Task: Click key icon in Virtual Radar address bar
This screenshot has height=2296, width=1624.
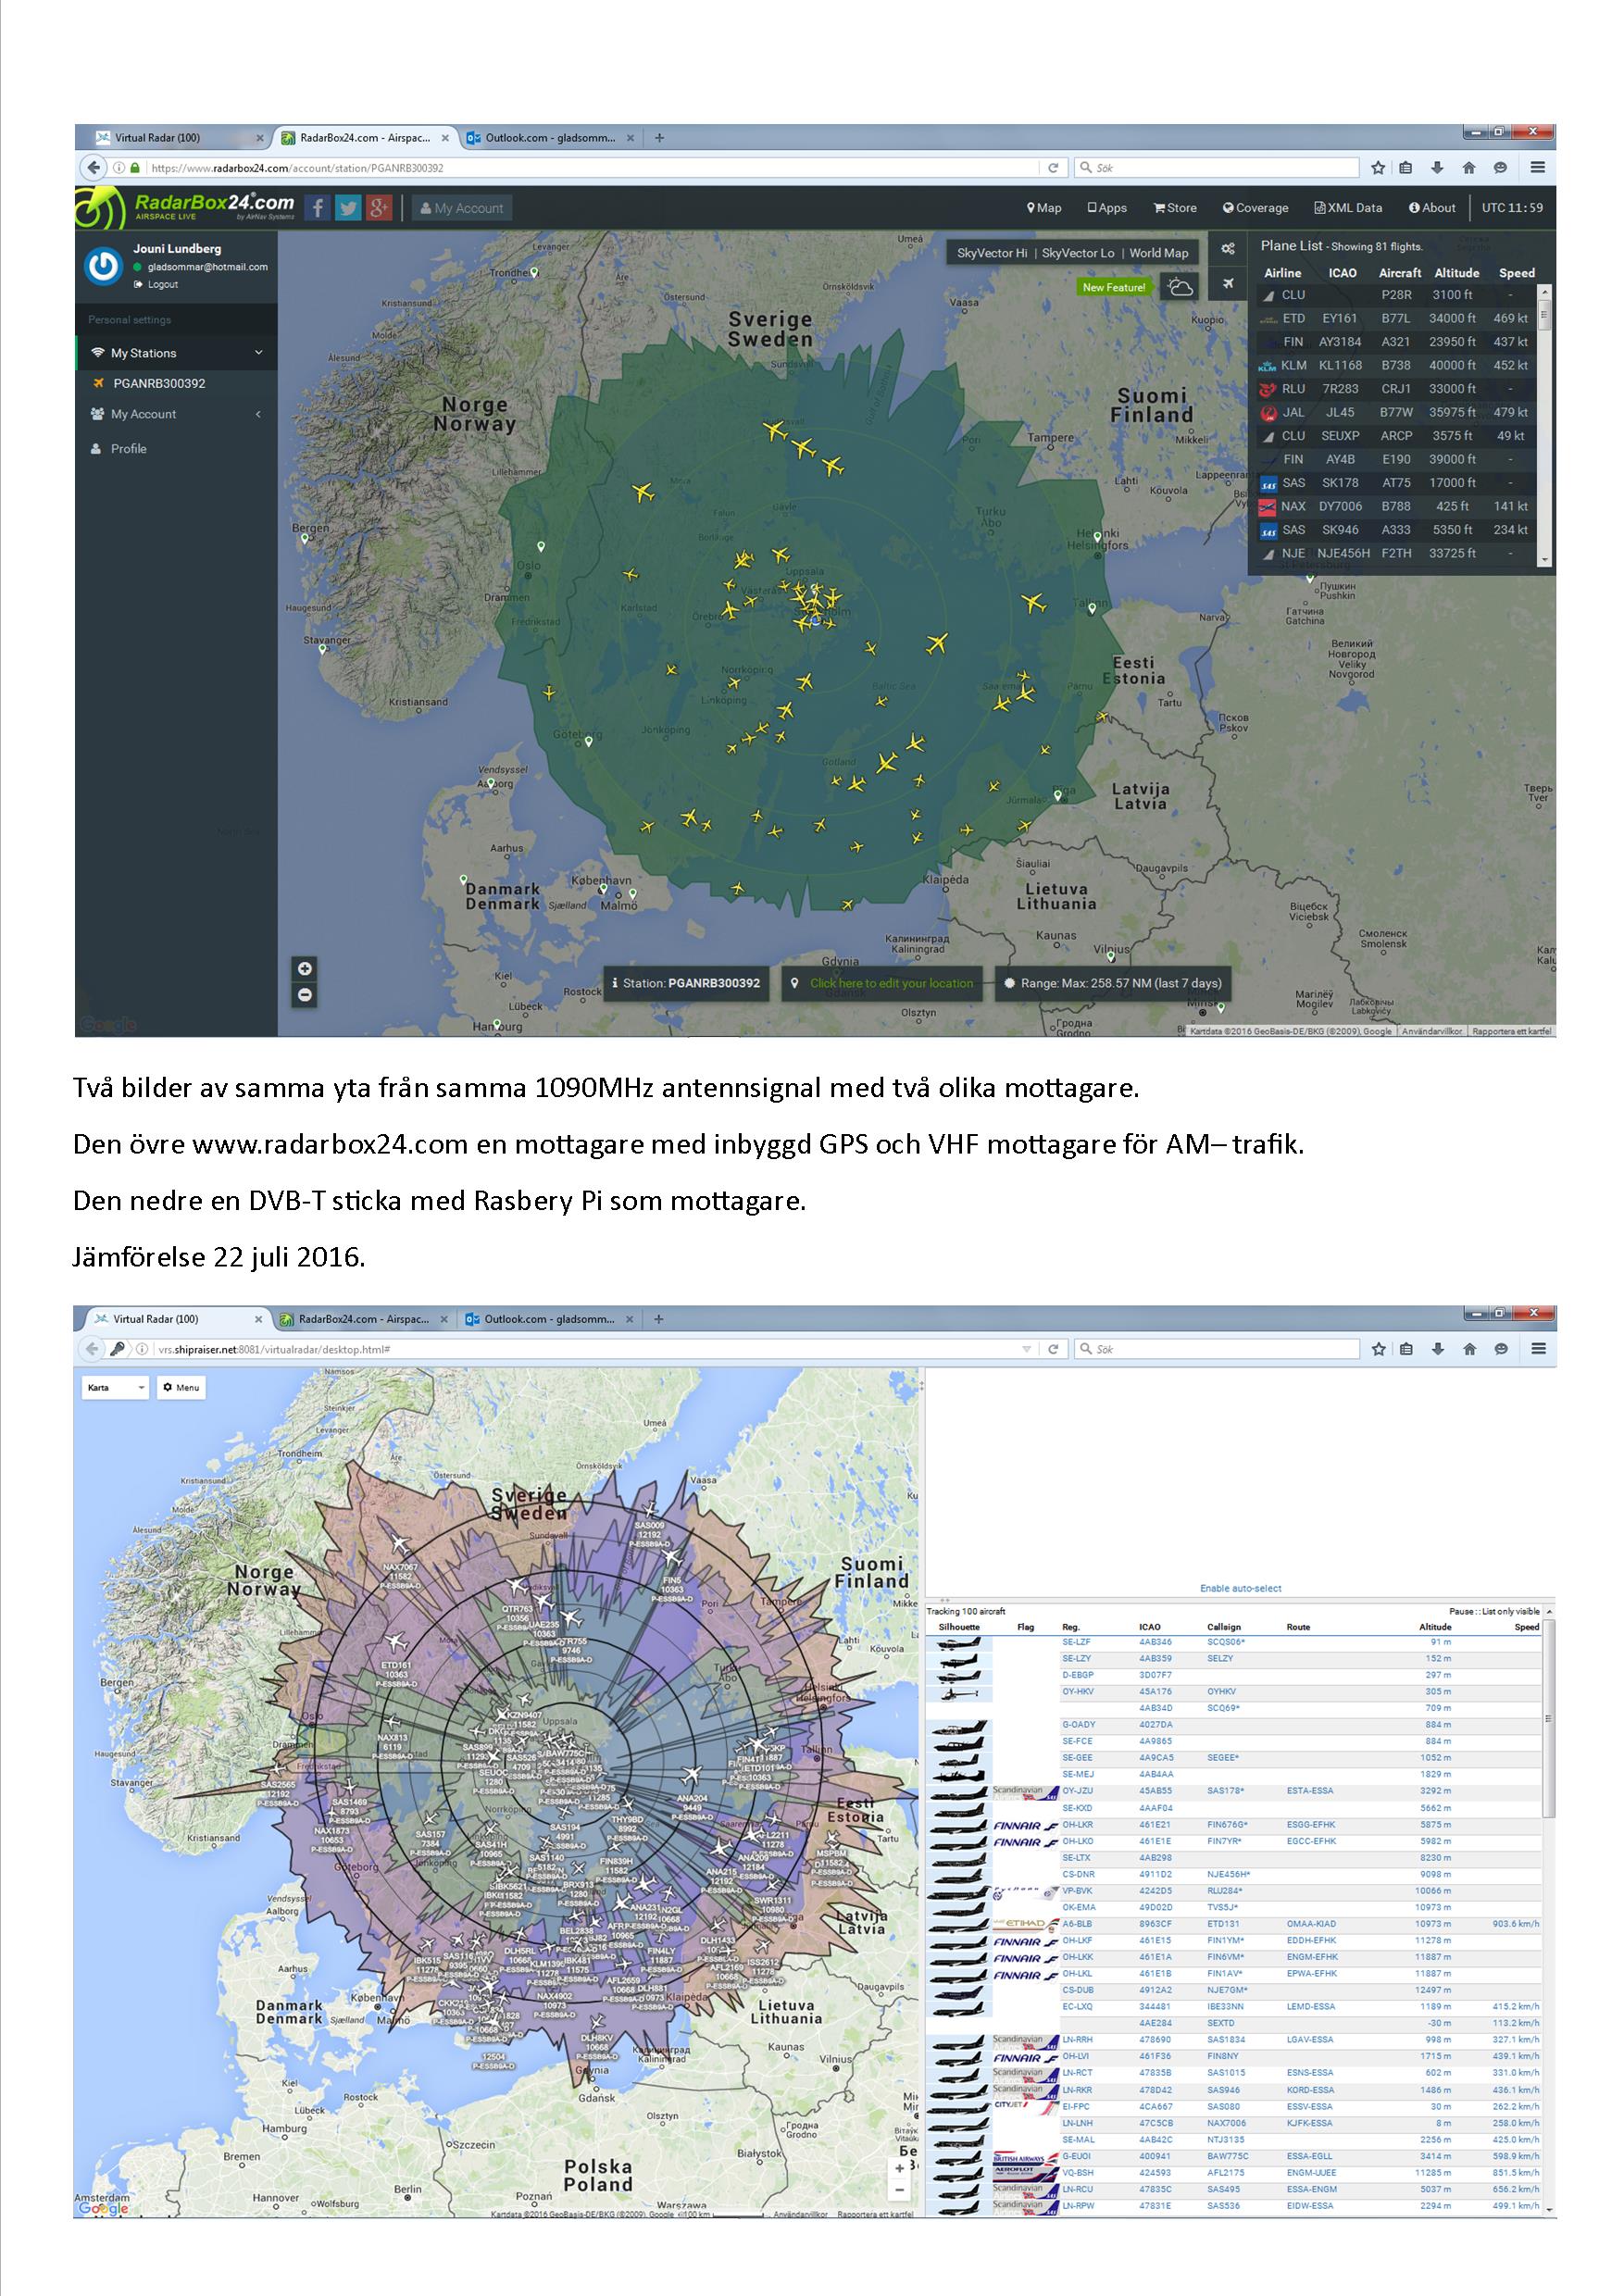Action: tap(117, 1349)
